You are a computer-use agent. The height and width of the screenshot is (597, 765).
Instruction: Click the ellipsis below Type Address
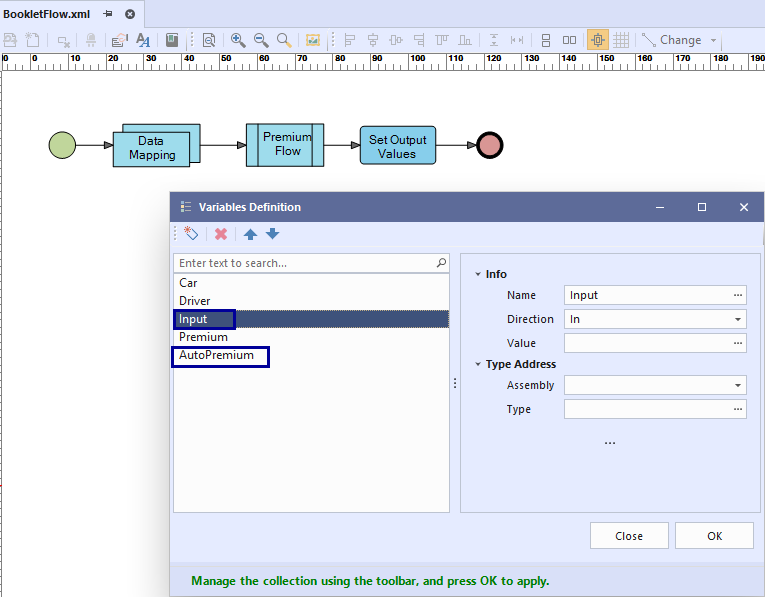pyautogui.click(x=610, y=443)
